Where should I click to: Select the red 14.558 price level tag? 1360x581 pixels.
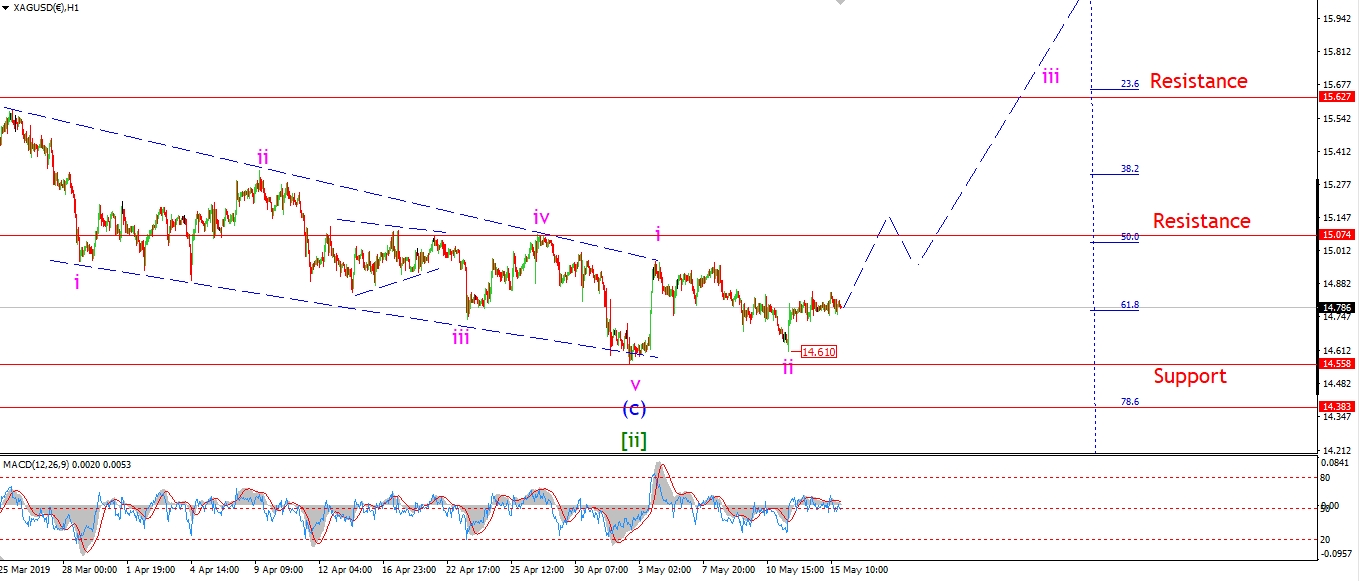pyautogui.click(x=1337, y=365)
